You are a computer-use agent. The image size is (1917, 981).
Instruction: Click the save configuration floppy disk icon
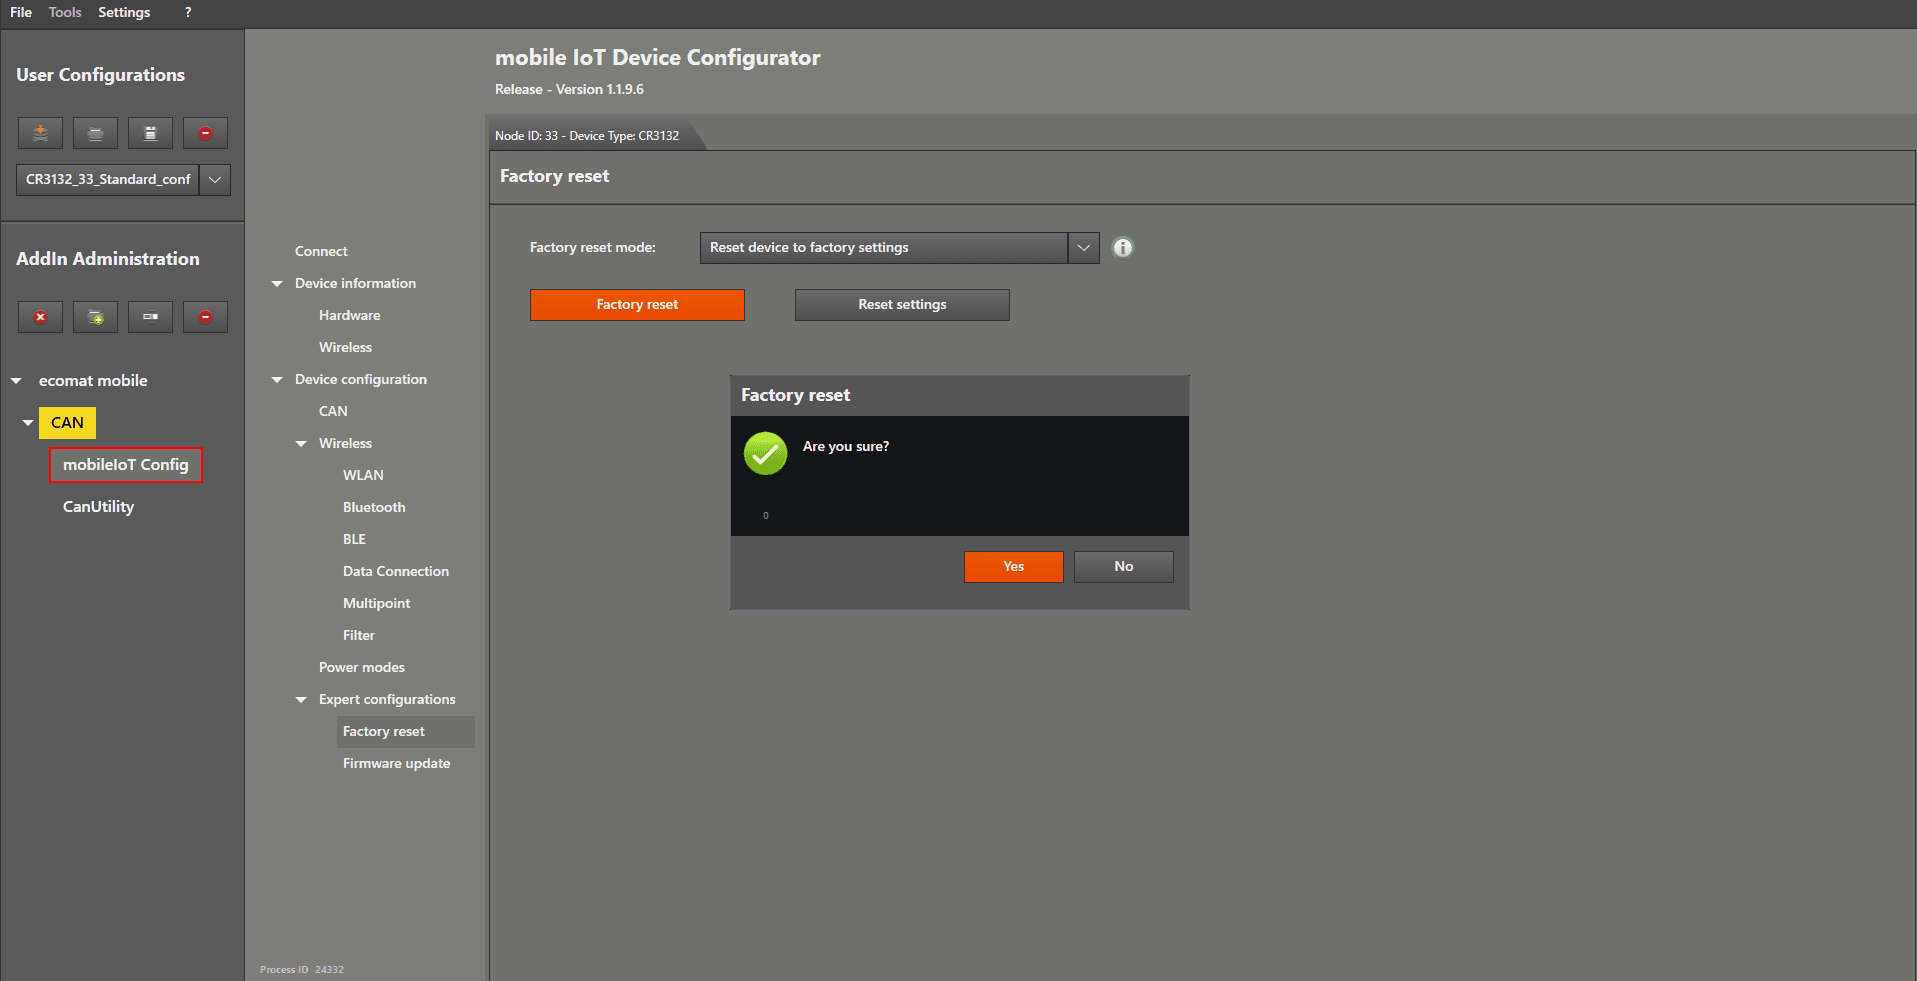[150, 133]
